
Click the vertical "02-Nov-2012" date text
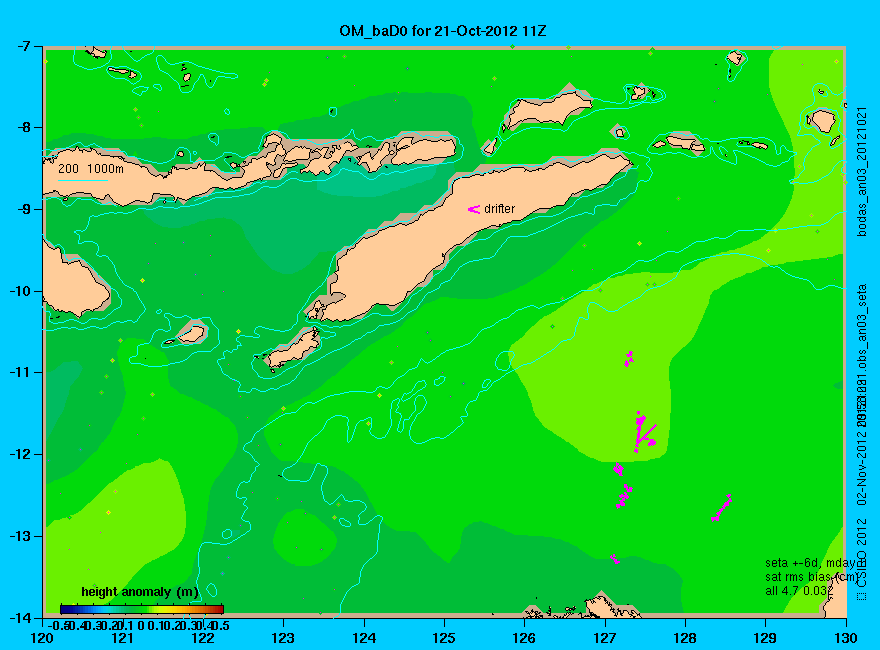click(862, 469)
